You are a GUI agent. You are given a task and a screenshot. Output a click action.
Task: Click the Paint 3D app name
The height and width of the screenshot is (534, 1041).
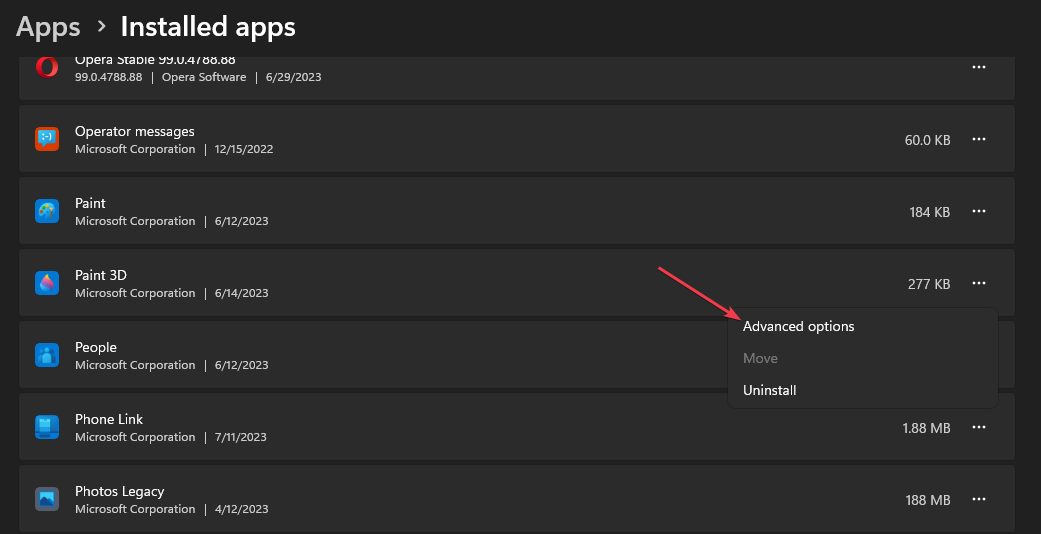coord(101,275)
